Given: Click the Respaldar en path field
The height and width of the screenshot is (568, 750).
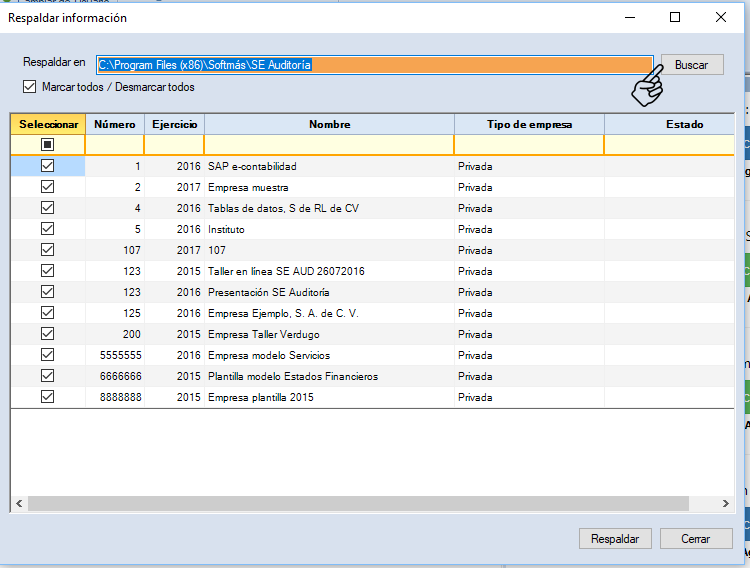Looking at the screenshot, I should [x=374, y=65].
